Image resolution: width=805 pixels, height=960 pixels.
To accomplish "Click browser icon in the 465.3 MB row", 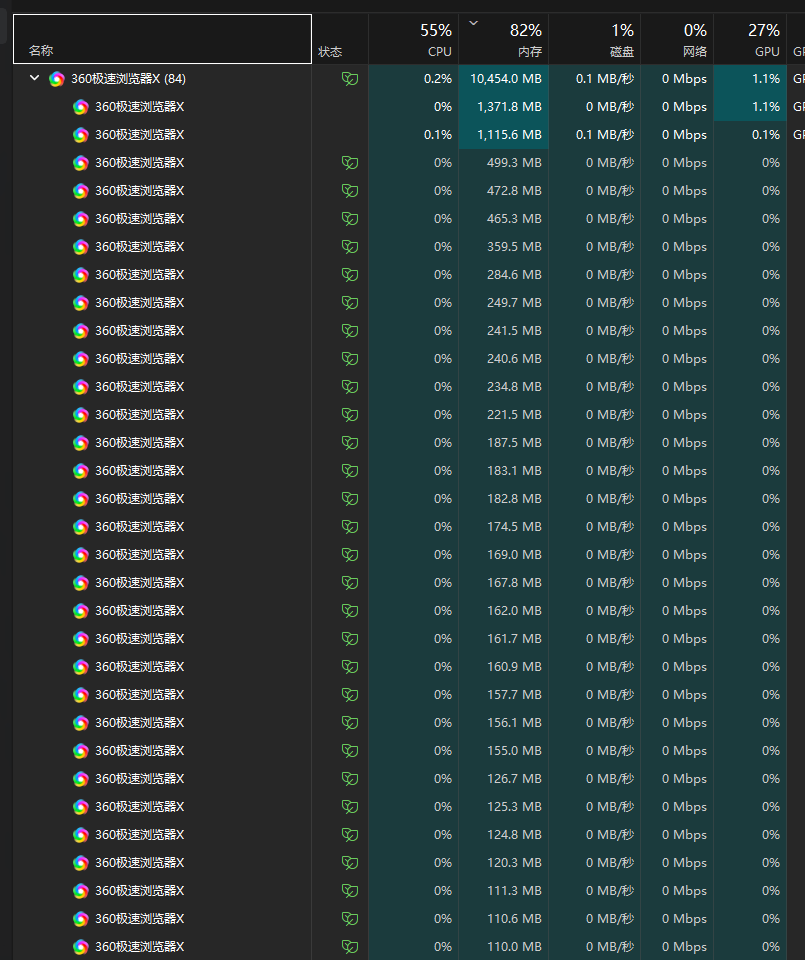I will pyautogui.click(x=81, y=219).
